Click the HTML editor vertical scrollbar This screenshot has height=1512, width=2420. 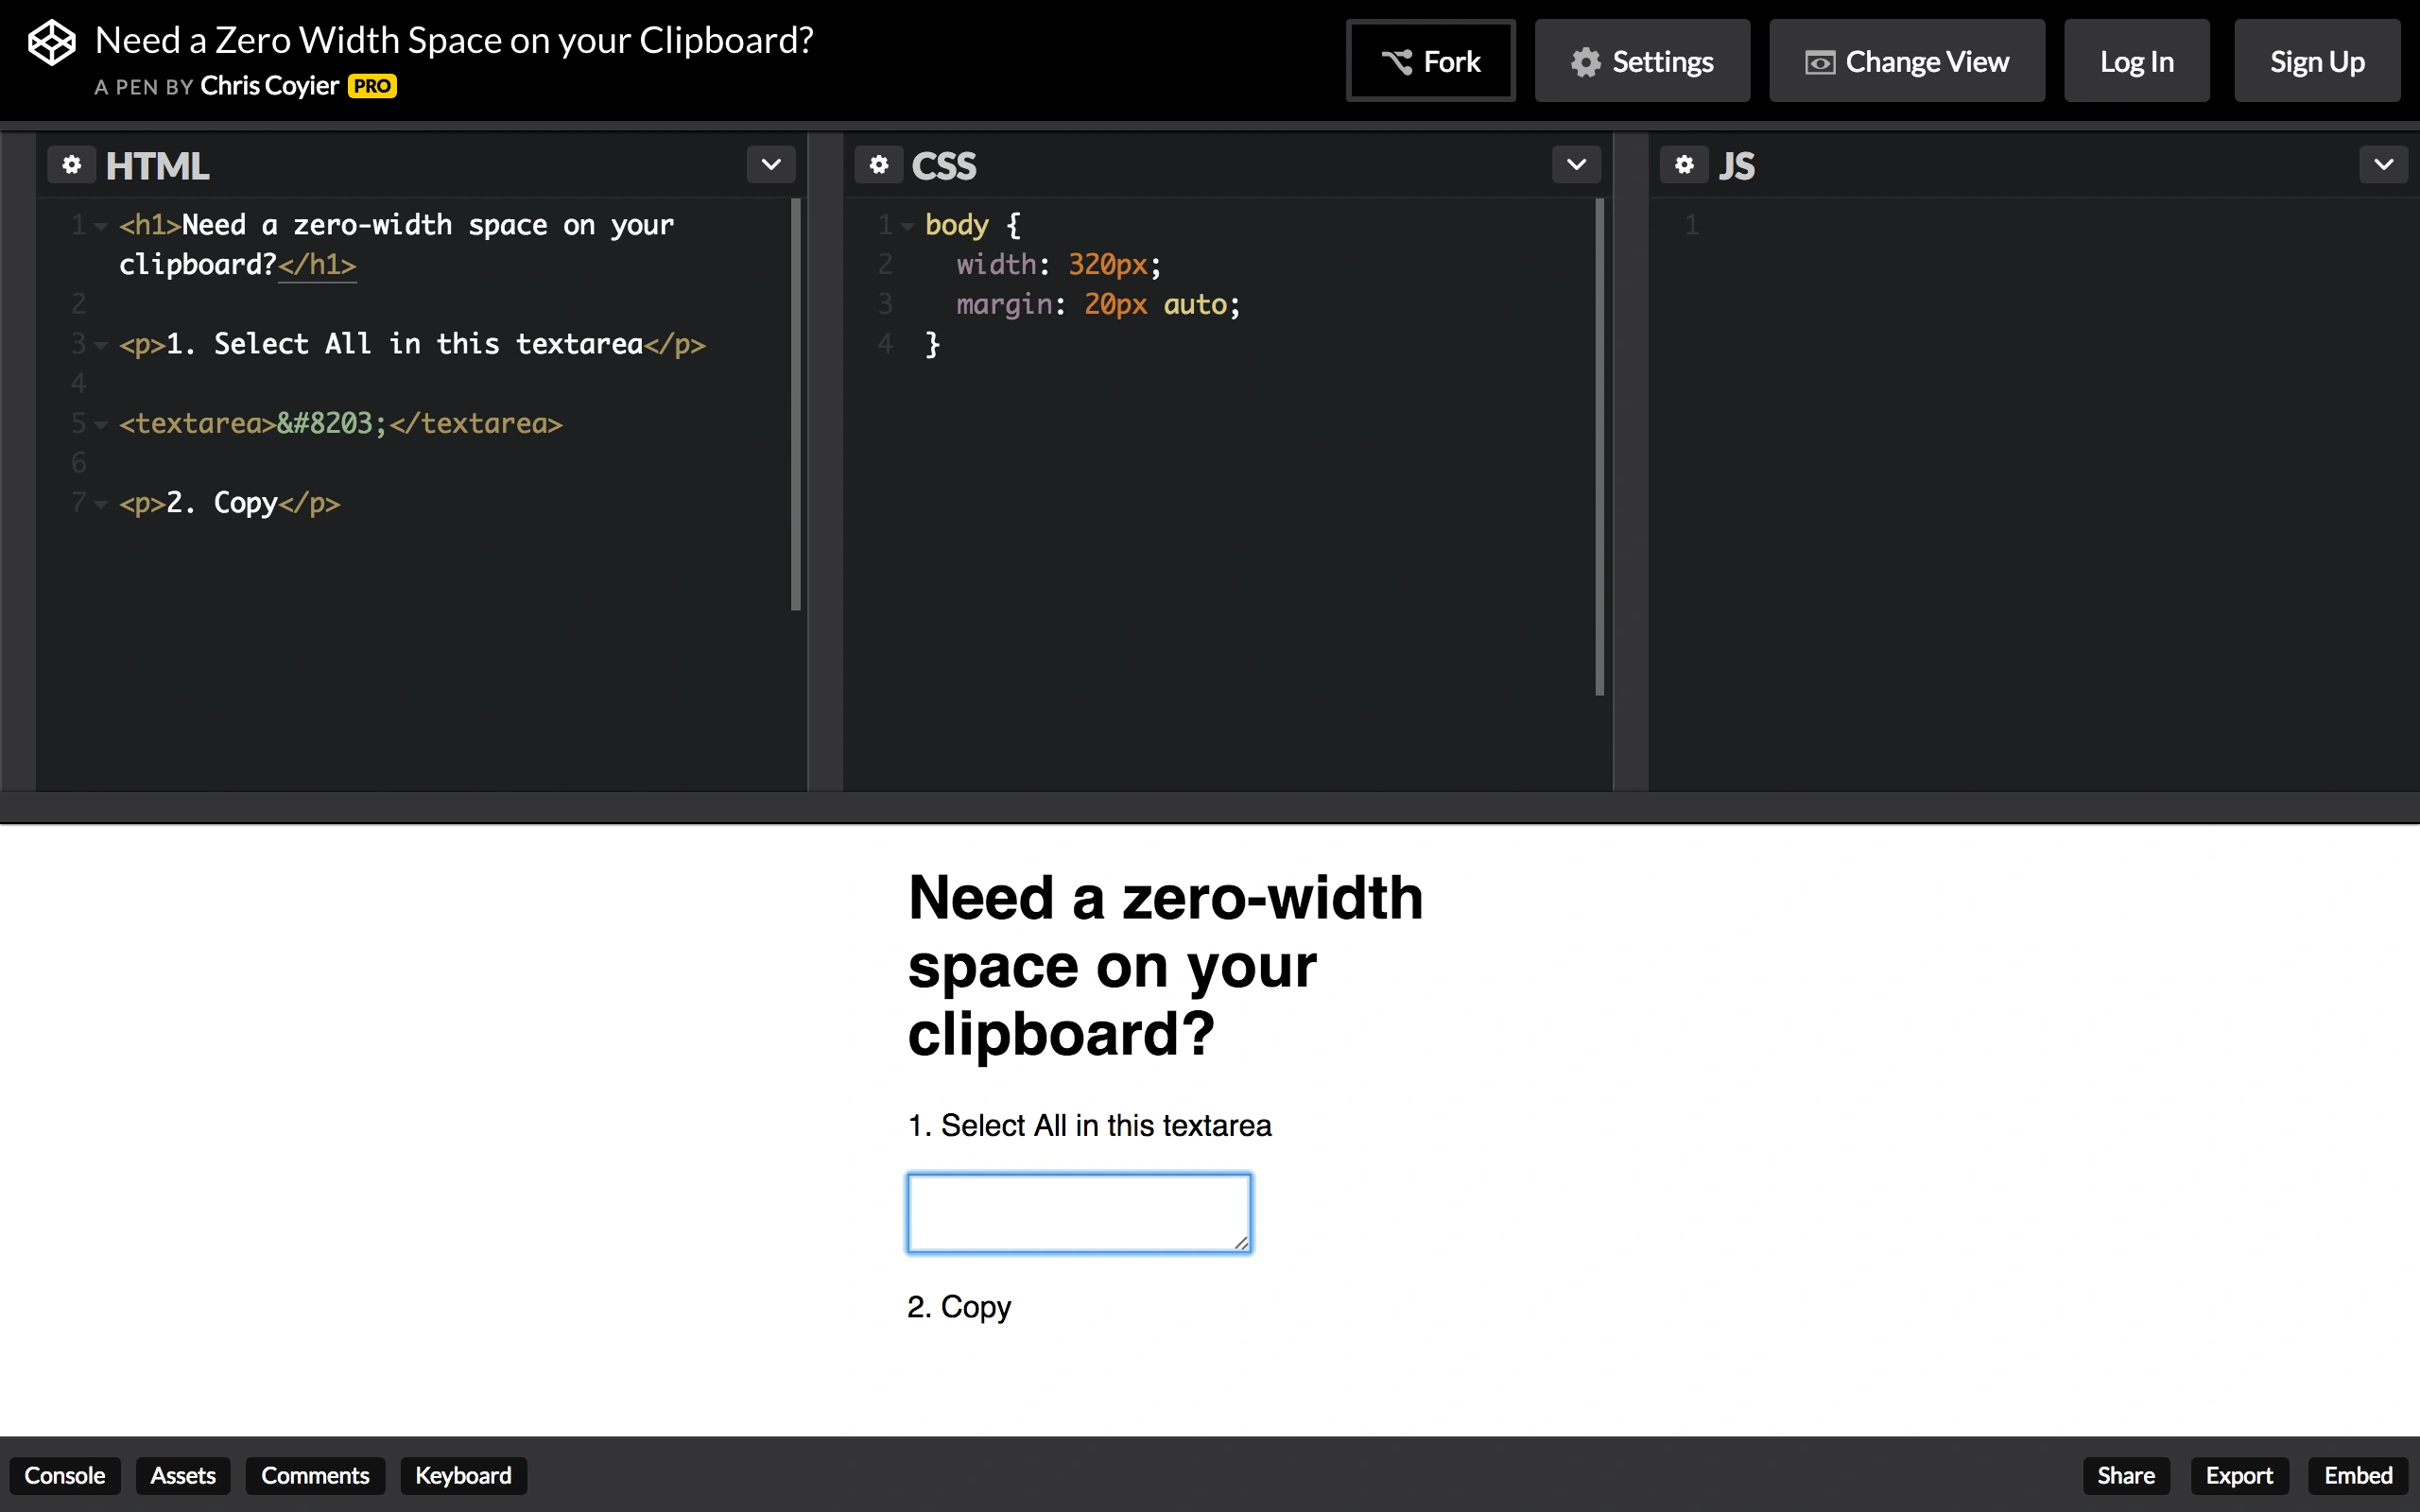[x=796, y=404]
